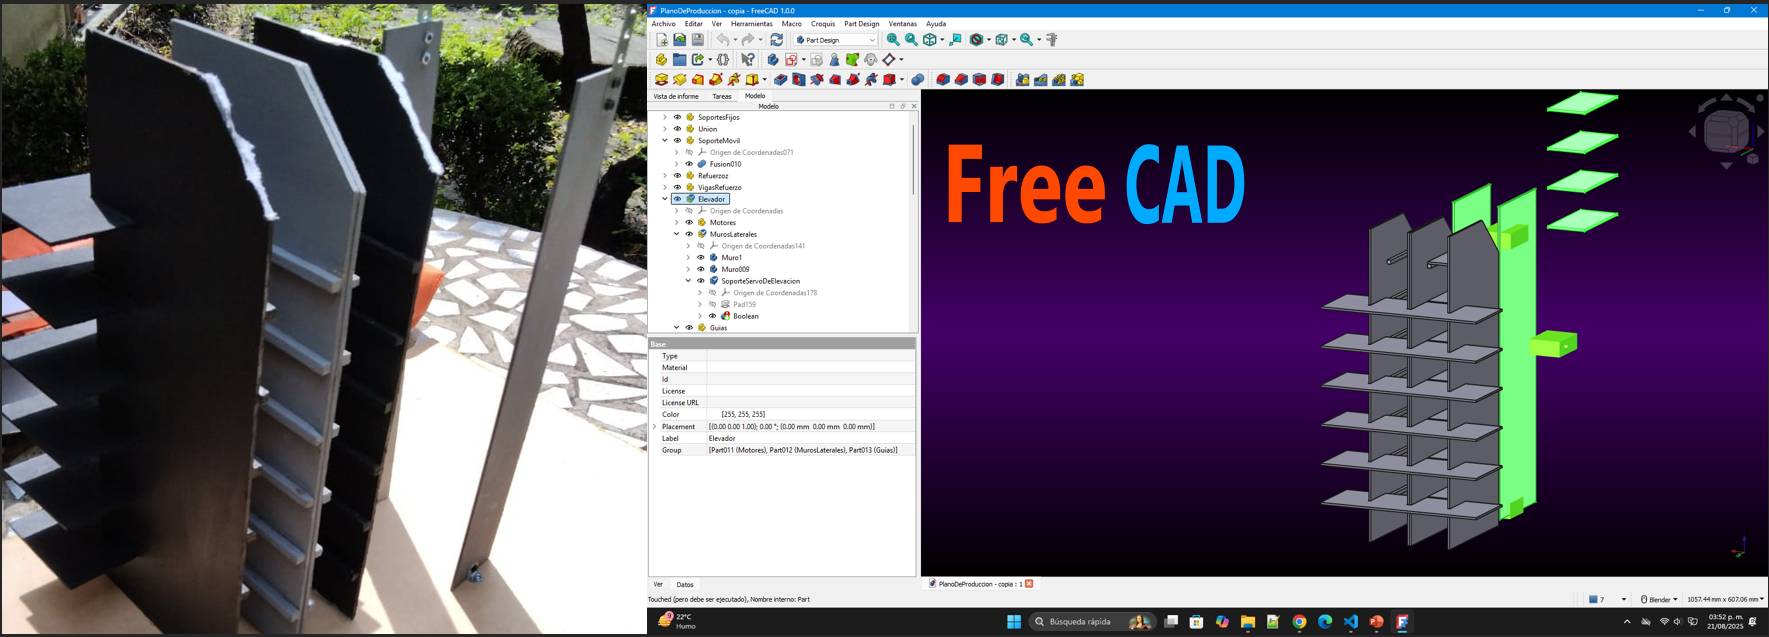Click the yellow Create Part icon
This screenshot has height=637, width=1769.
661,60
